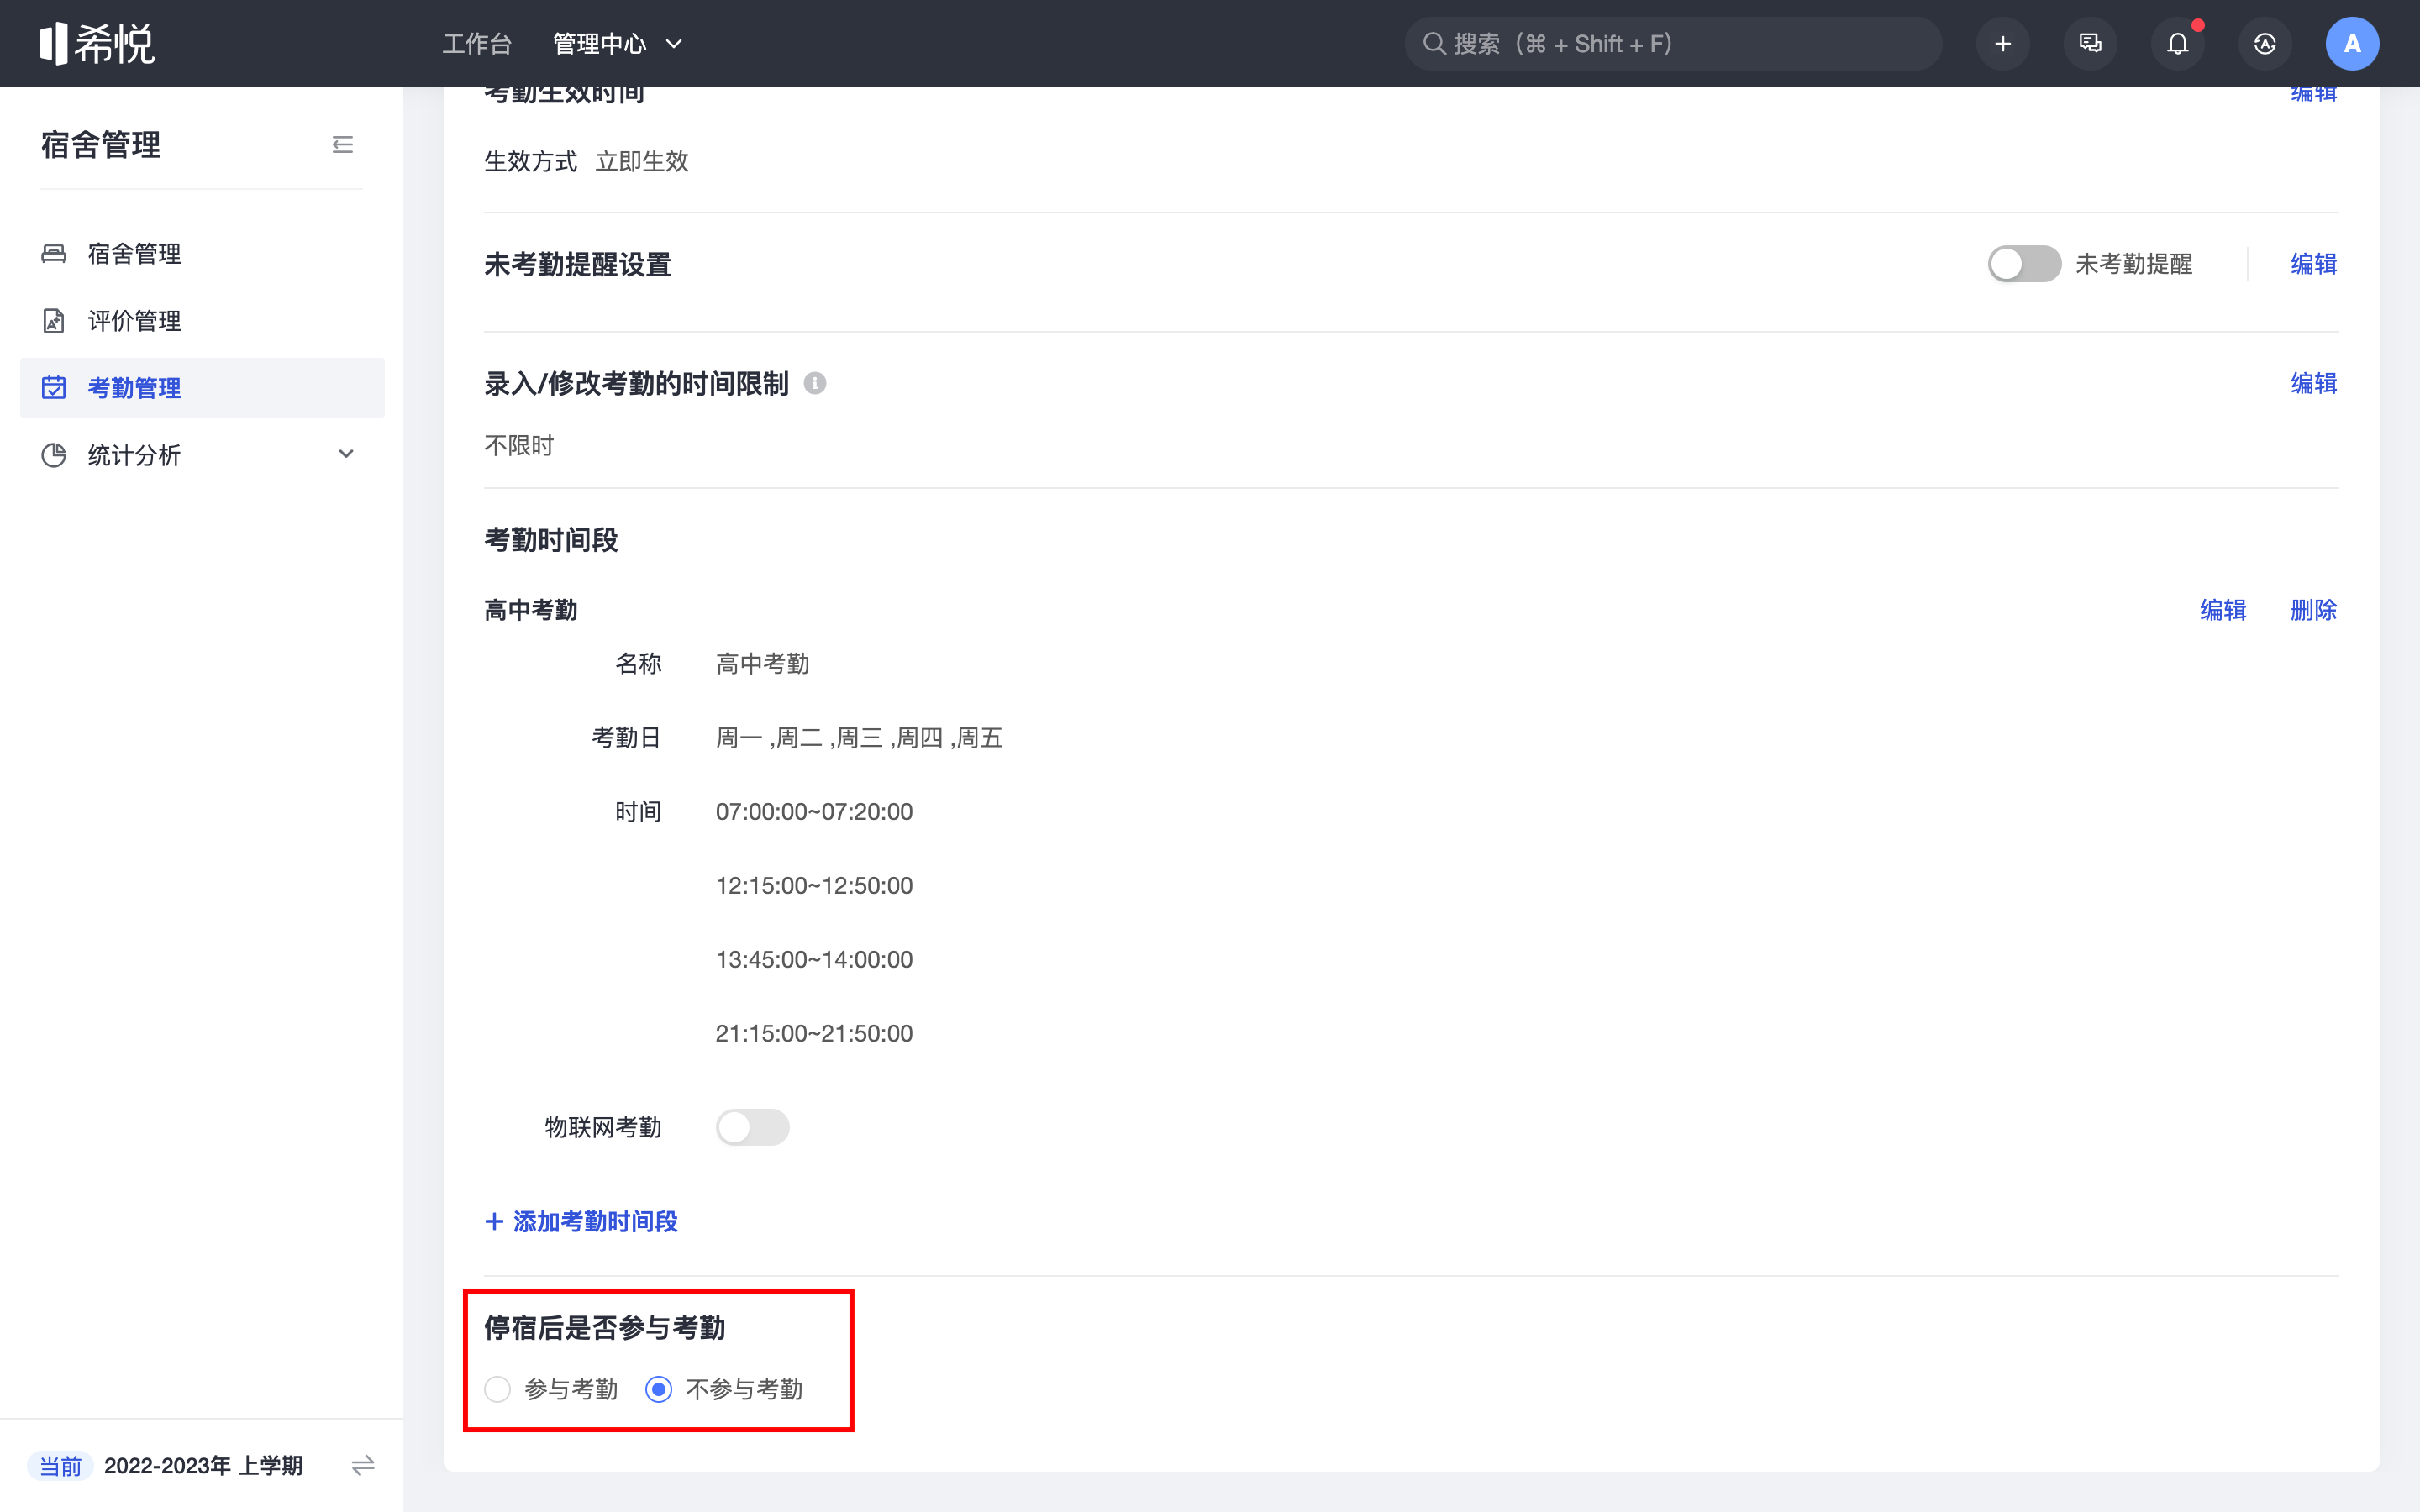Screen dimensions: 2420x1512
Task: Click the 考勤管理 calendar icon
Action: (x=54, y=388)
